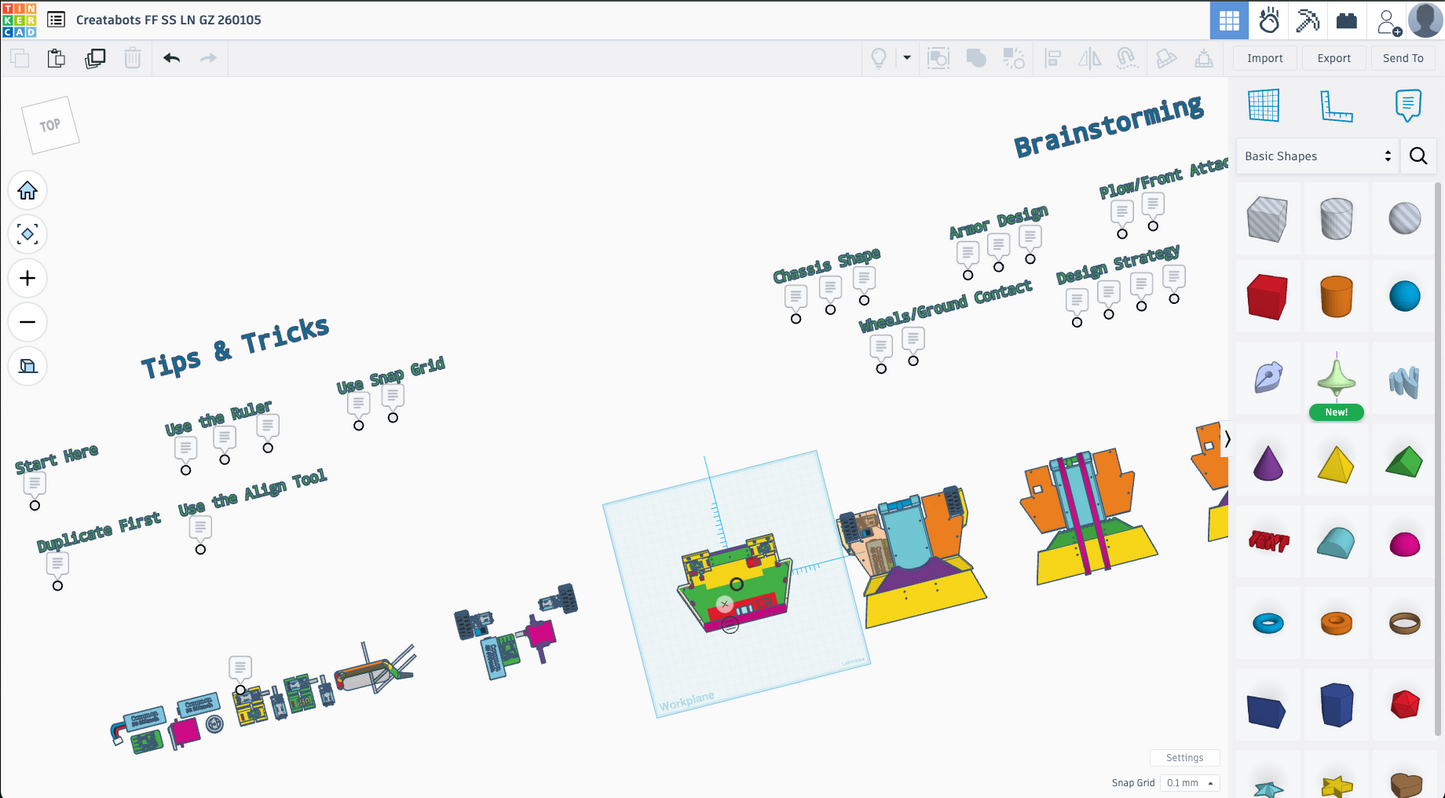Screen dimensions: 1445x798
Task: Click the Import button
Action: tap(1265, 58)
